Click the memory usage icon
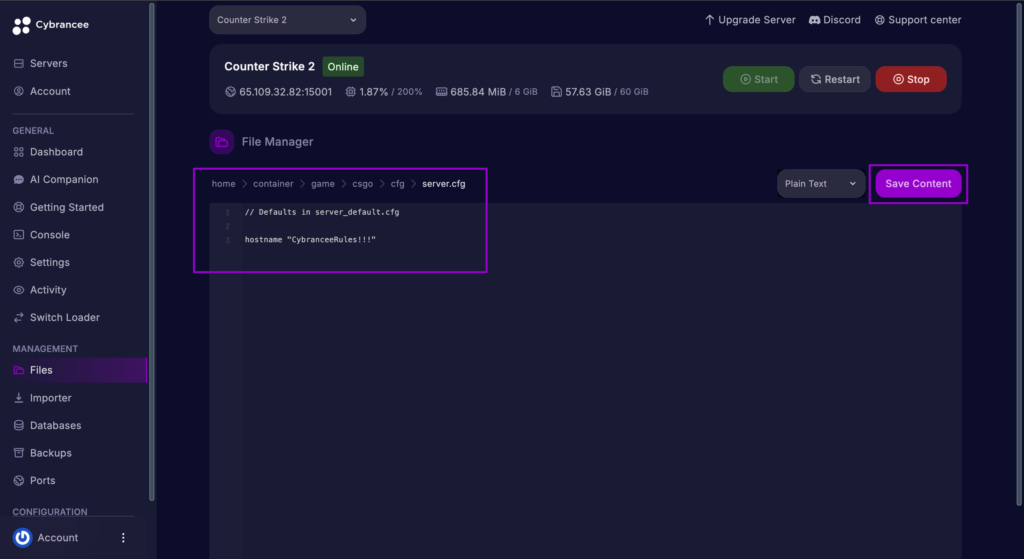This screenshot has width=1024, height=559. click(x=441, y=92)
